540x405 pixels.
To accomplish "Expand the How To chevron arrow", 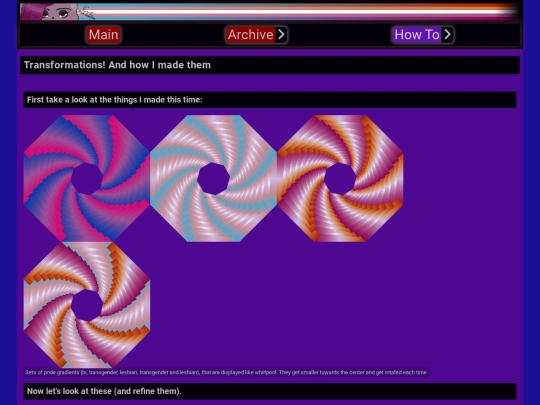I will click(447, 35).
